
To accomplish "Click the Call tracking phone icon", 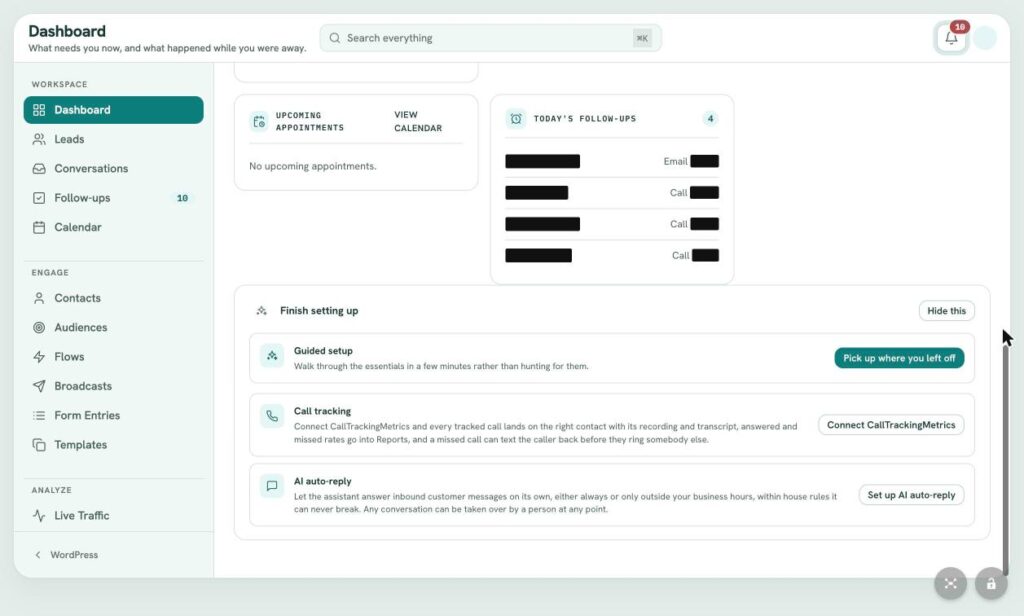I will pos(272,416).
